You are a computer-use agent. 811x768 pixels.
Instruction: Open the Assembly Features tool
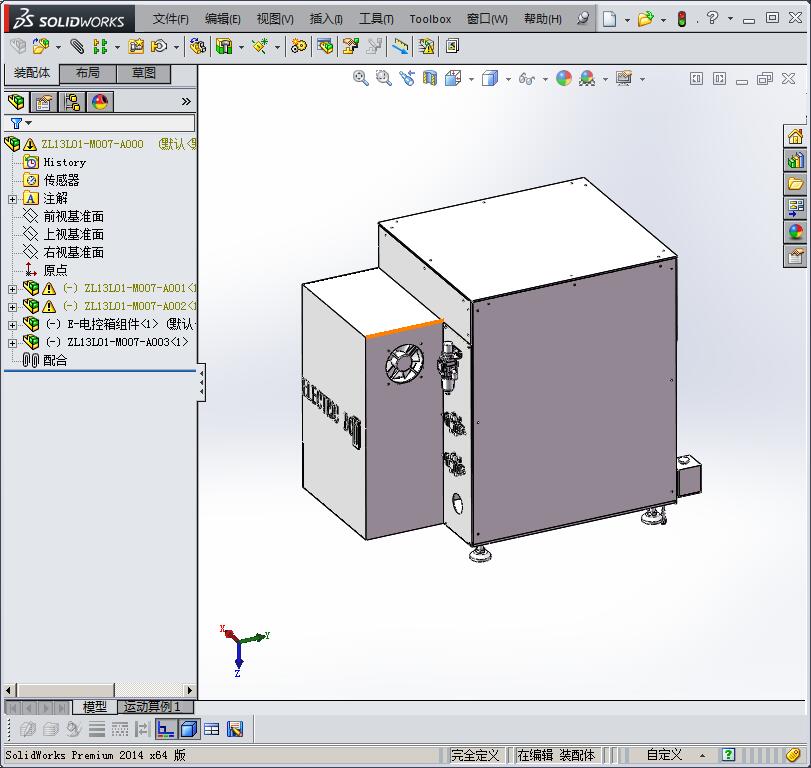224,47
